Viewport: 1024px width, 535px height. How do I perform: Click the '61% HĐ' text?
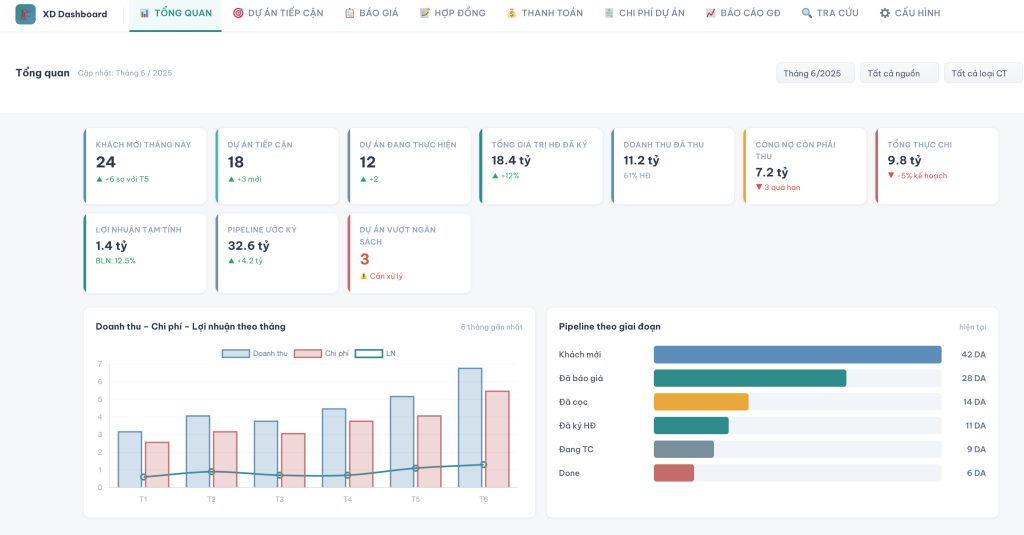[x=637, y=176]
